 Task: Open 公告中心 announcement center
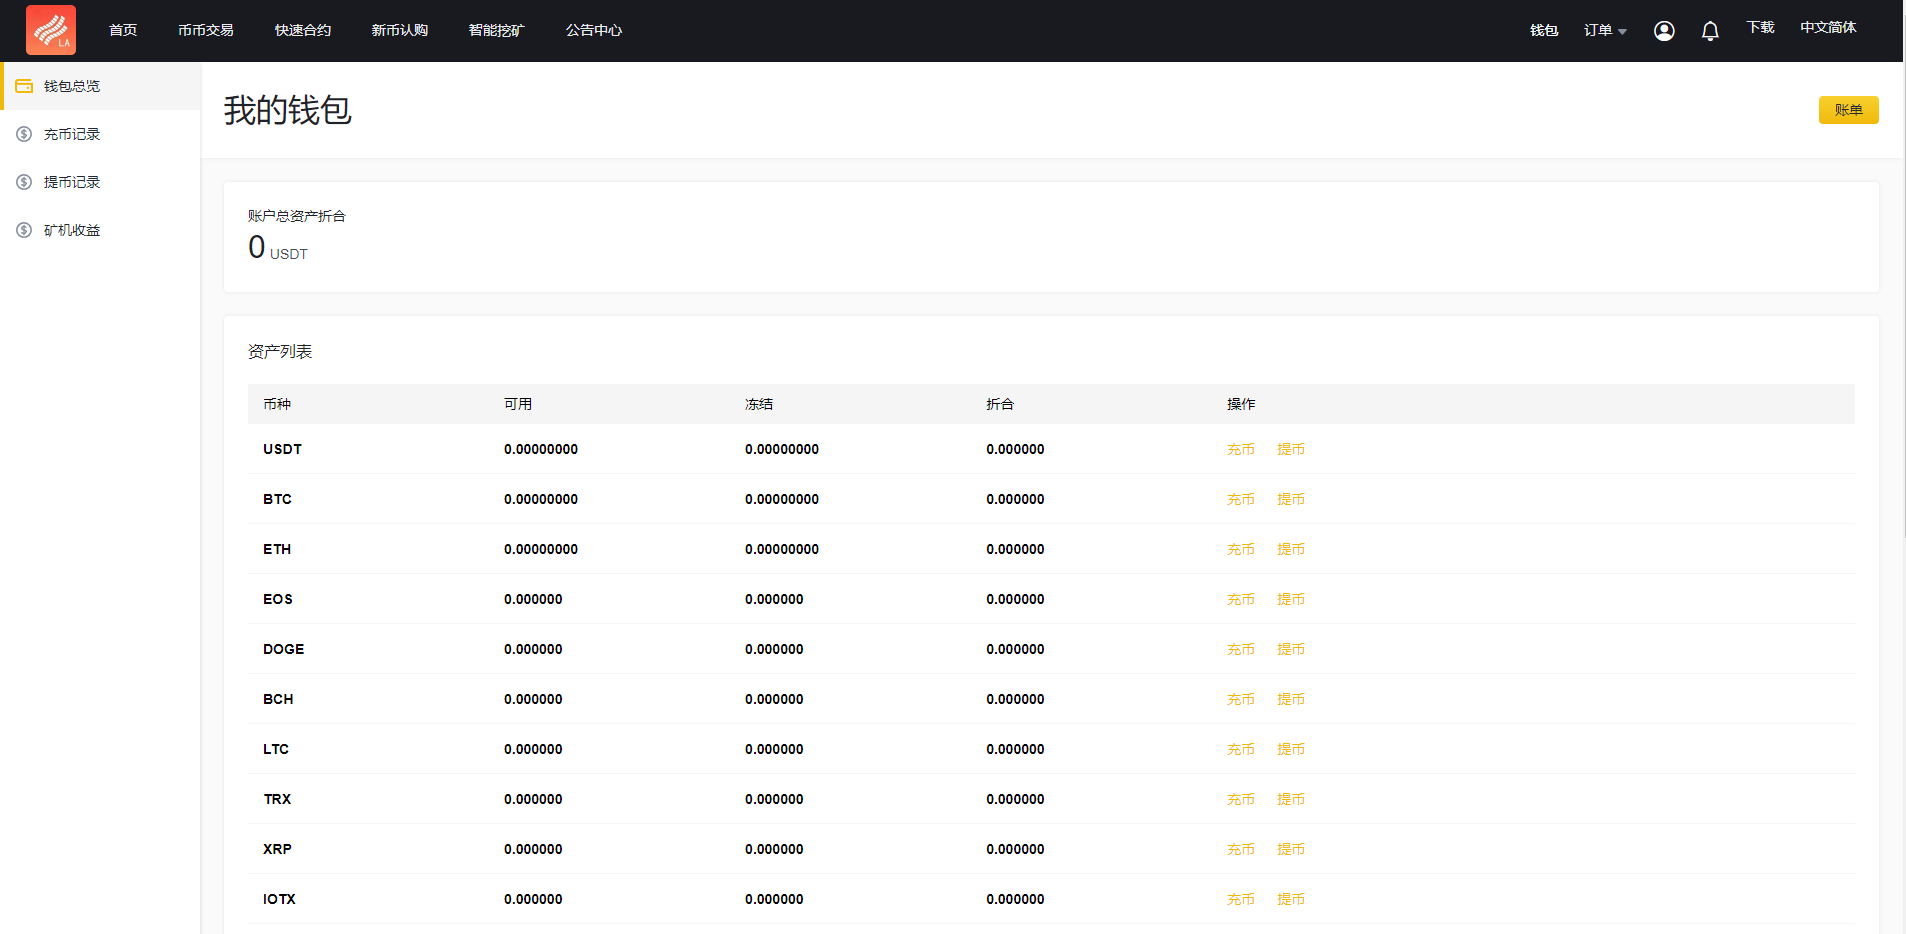point(594,31)
